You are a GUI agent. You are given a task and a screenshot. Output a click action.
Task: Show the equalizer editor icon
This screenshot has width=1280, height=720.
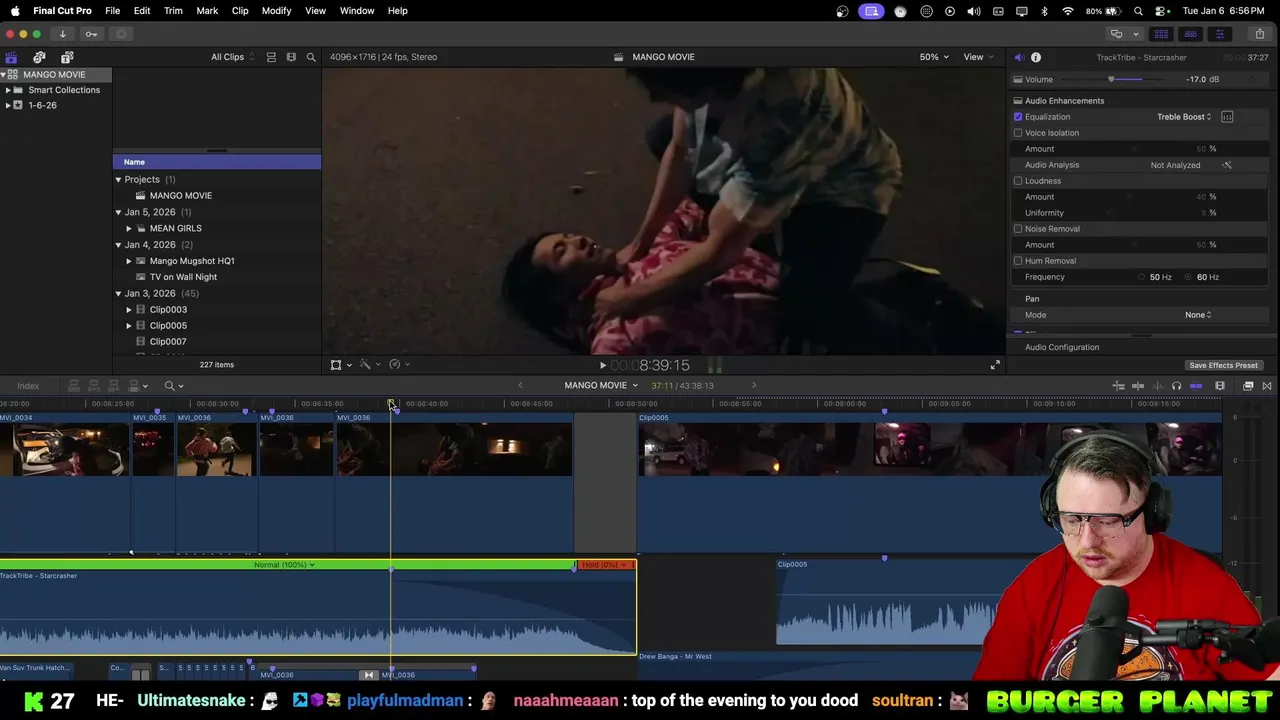click(x=1227, y=117)
